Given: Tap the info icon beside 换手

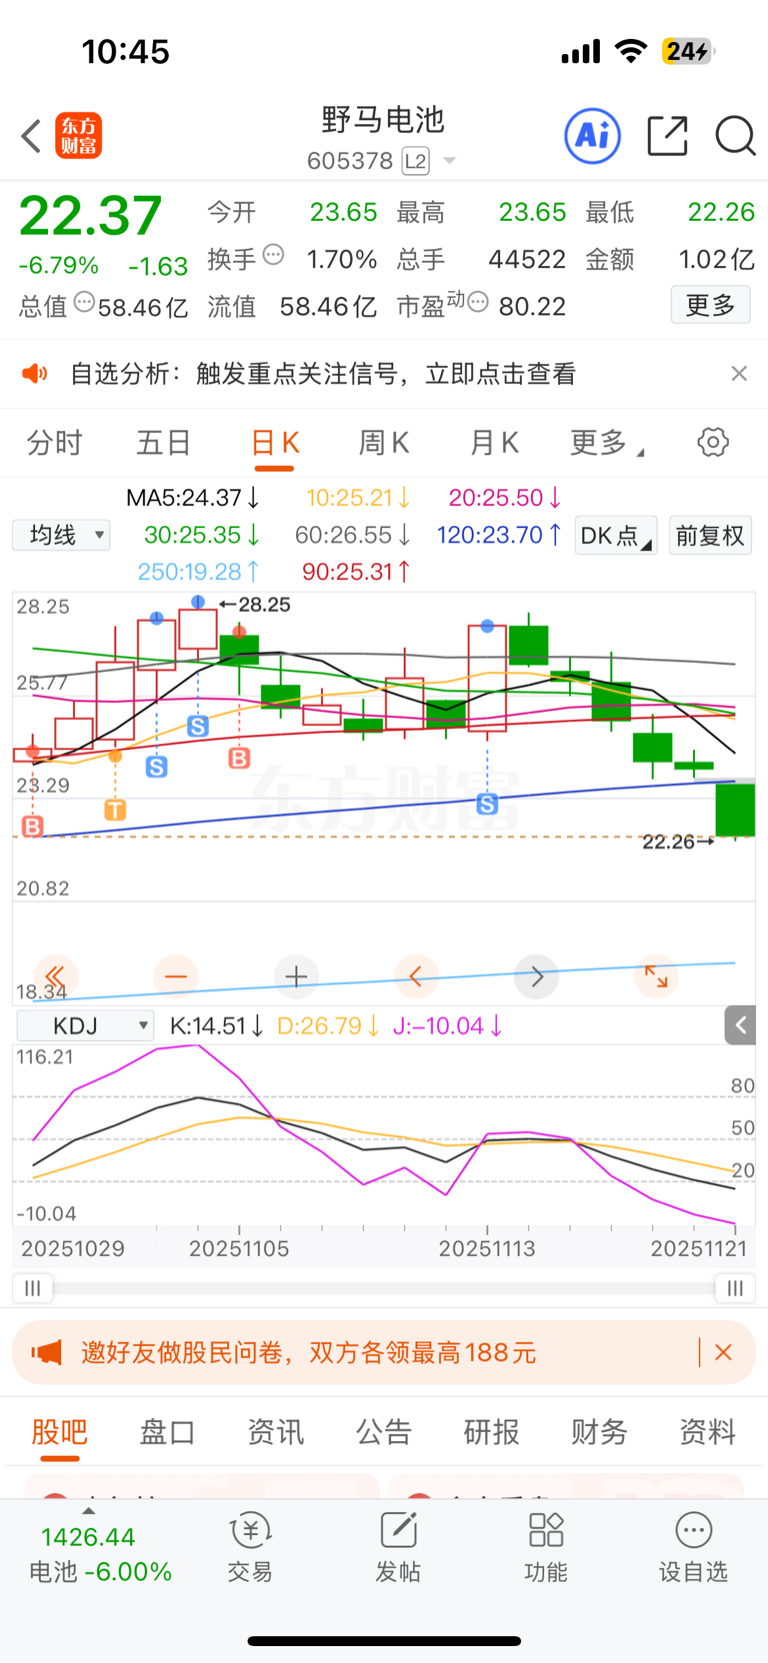Looking at the screenshot, I should click(x=273, y=256).
